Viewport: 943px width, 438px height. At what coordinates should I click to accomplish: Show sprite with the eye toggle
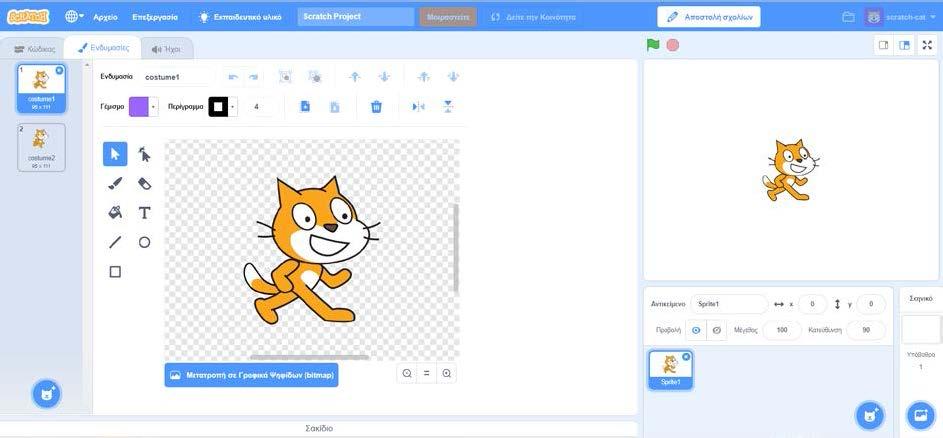(696, 330)
